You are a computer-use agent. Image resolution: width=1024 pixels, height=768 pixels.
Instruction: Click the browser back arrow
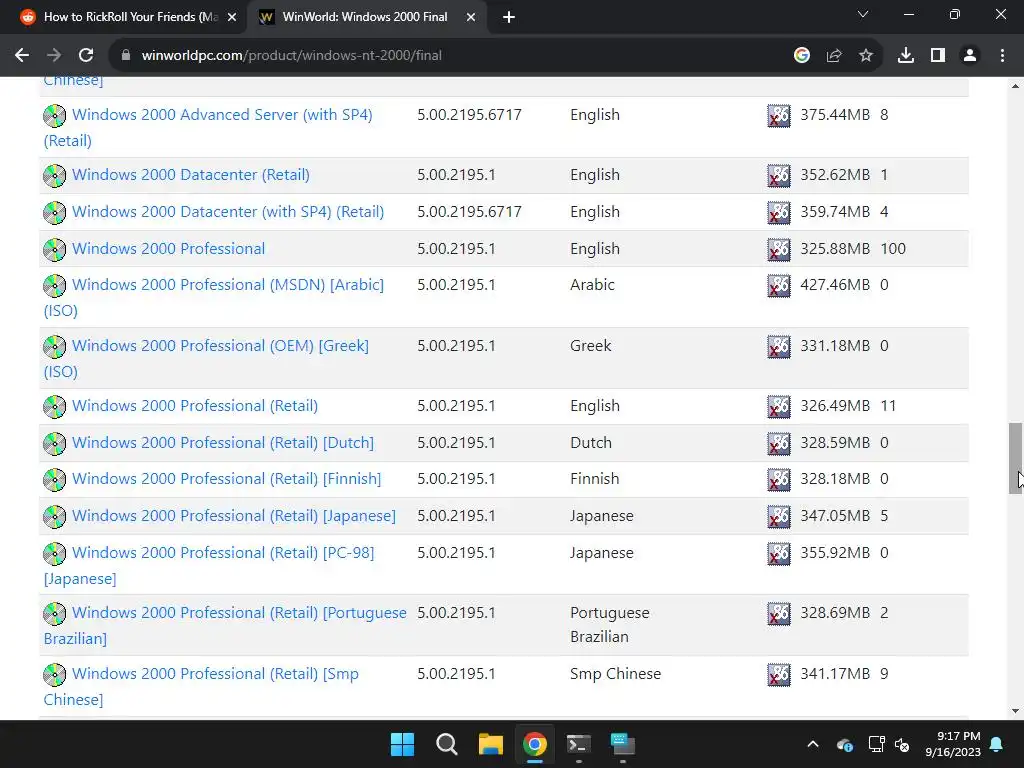pyautogui.click(x=22, y=56)
